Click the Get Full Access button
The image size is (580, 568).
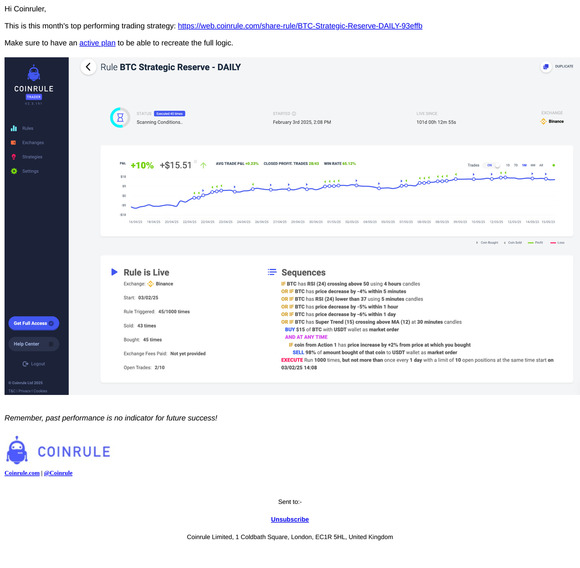[34, 323]
